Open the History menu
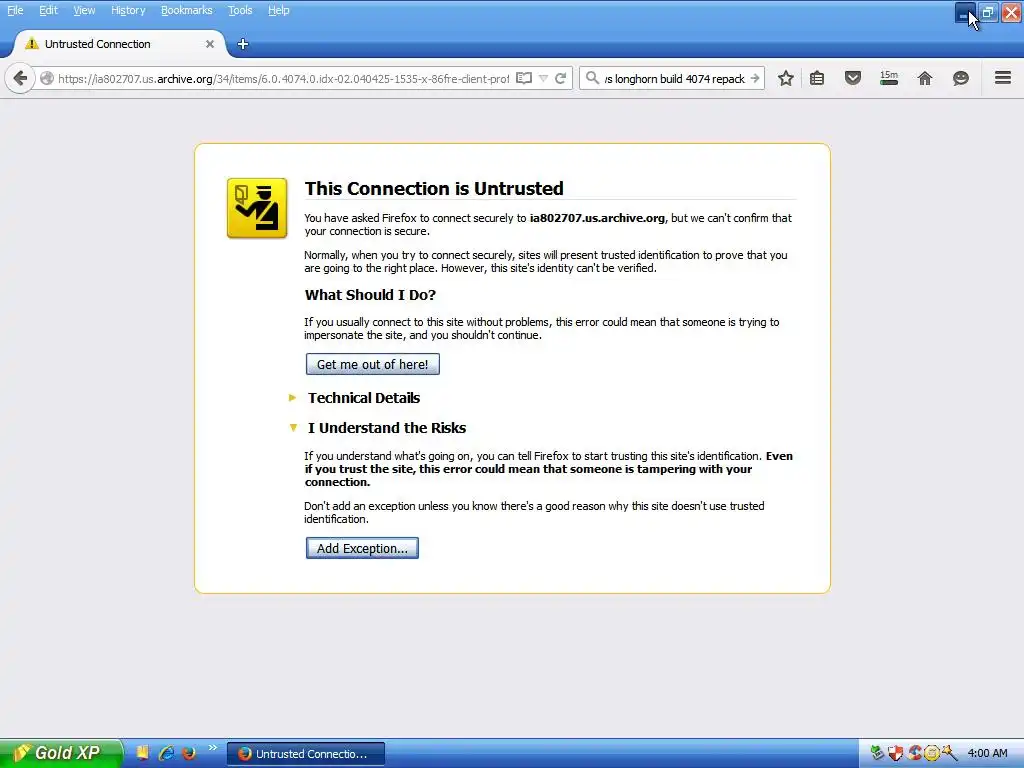Viewport: 1024px width, 768px height. pos(128,10)
